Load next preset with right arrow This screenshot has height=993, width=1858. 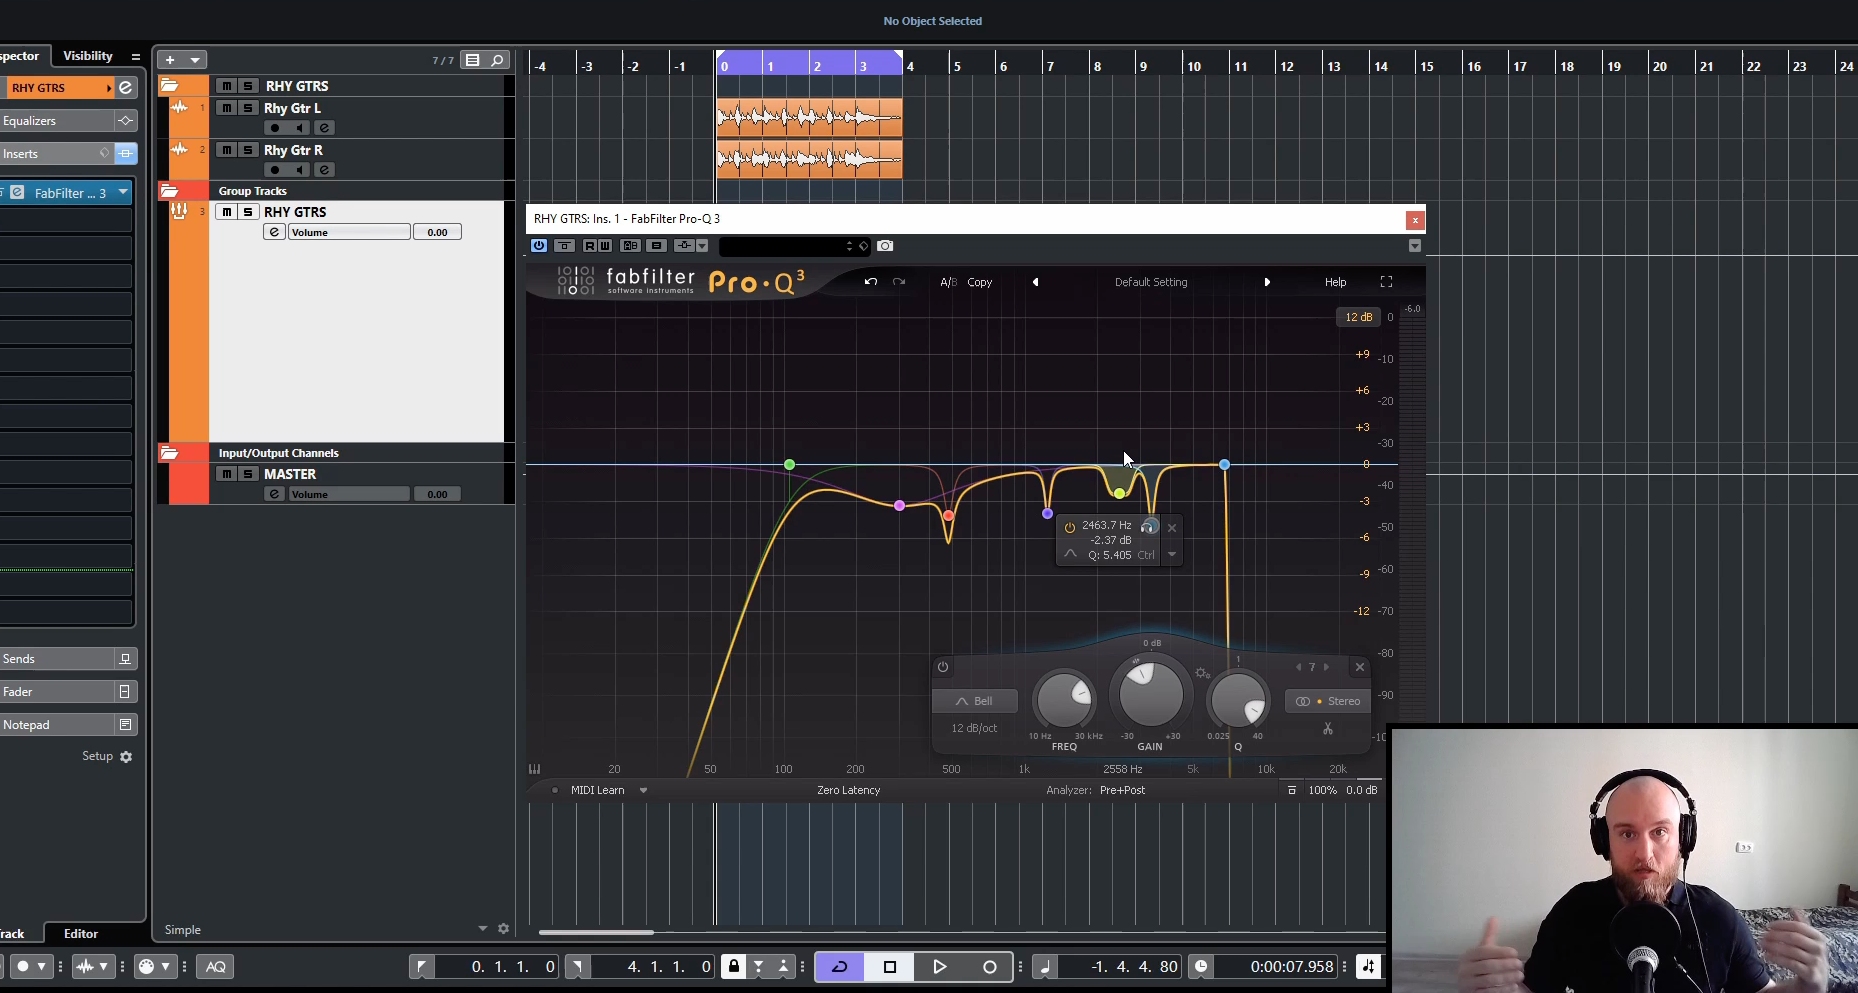click(1267, 282)
